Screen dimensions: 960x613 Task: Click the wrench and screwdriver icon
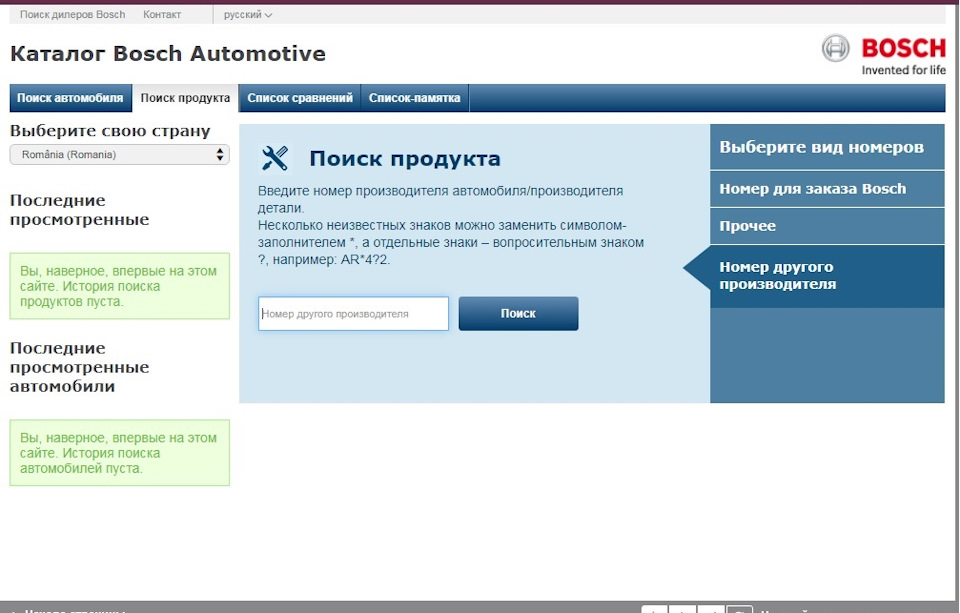point(275,159)
